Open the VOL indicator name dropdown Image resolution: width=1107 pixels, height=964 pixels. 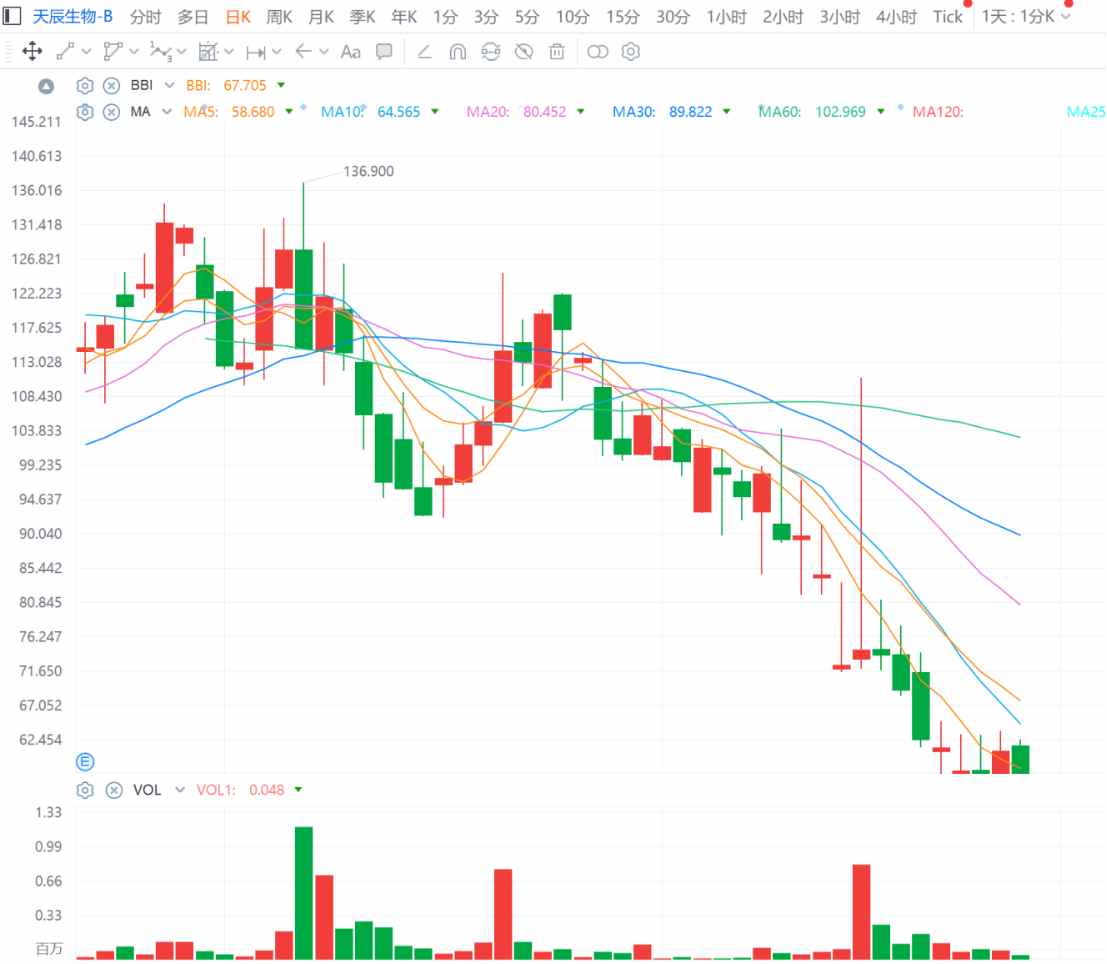[180, 790]
